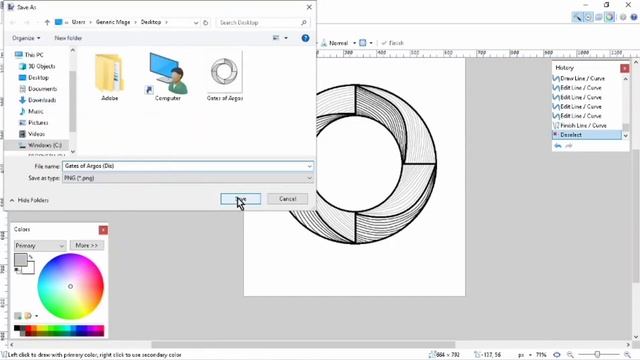
Task: Select Desktop in navigation tree
Action: 34,78
